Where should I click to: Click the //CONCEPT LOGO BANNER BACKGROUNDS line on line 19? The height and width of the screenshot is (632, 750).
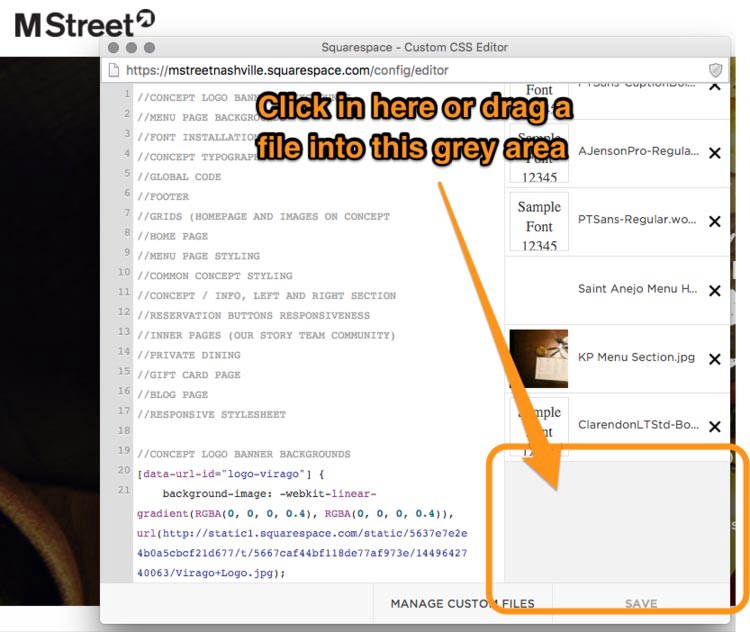tap(243, 454)
